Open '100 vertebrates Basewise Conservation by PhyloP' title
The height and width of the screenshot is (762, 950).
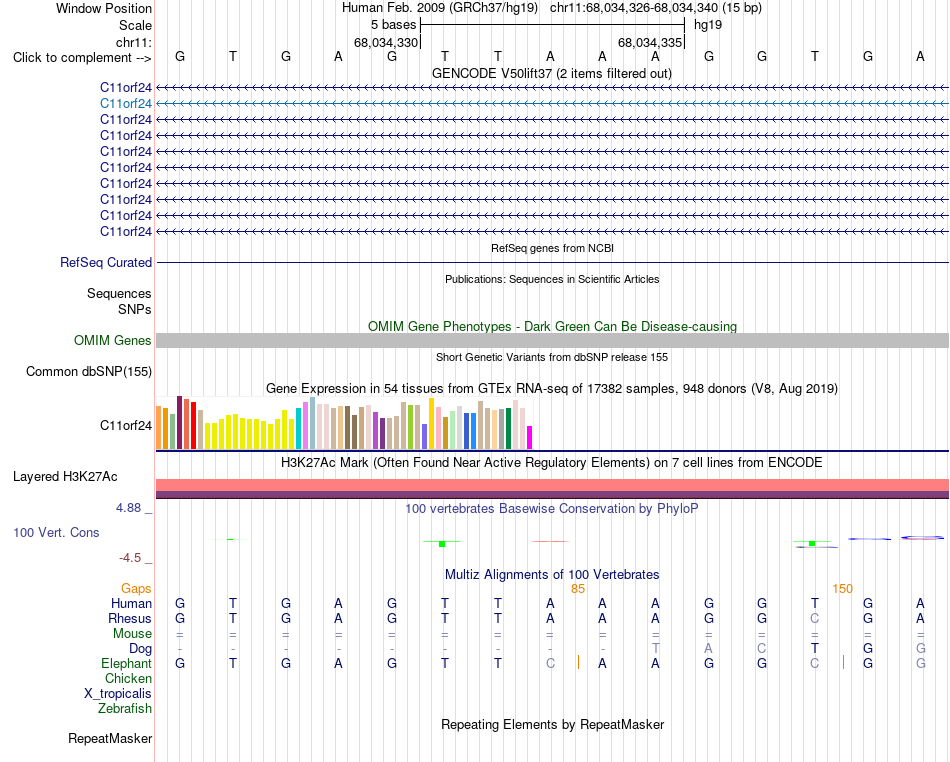[x=552, y=508]
